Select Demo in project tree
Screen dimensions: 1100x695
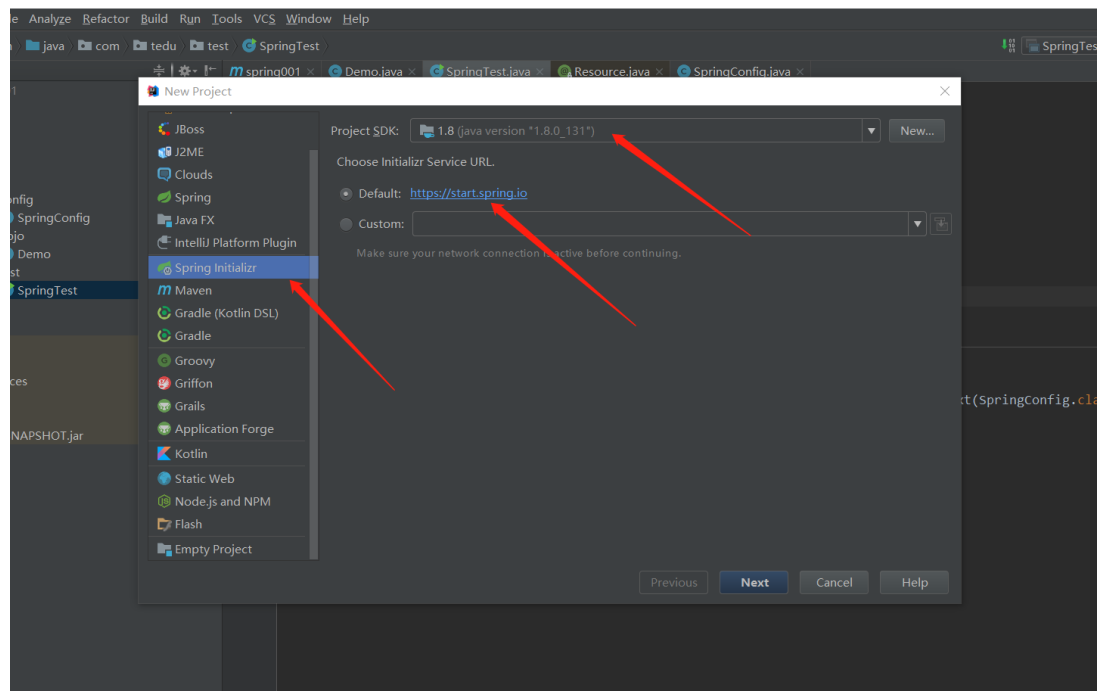[33, 254]
